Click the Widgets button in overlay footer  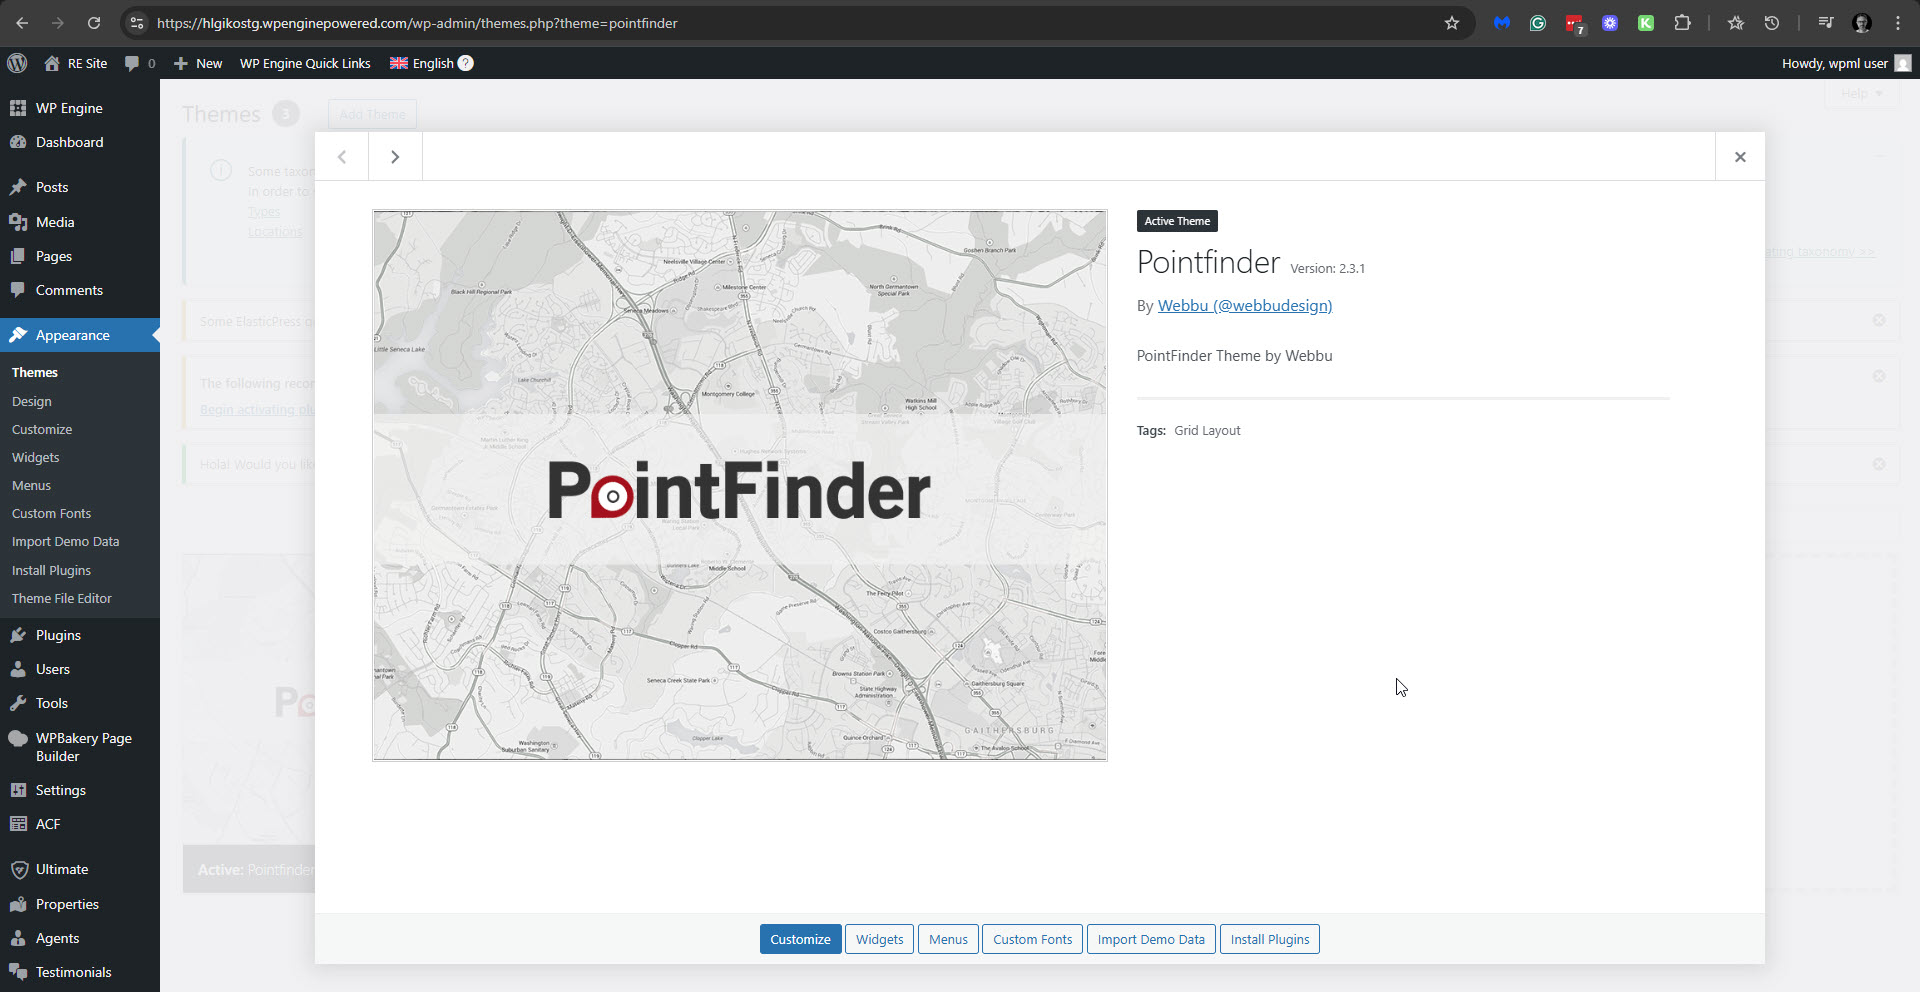pyautogui.click(x=879, y=939)
